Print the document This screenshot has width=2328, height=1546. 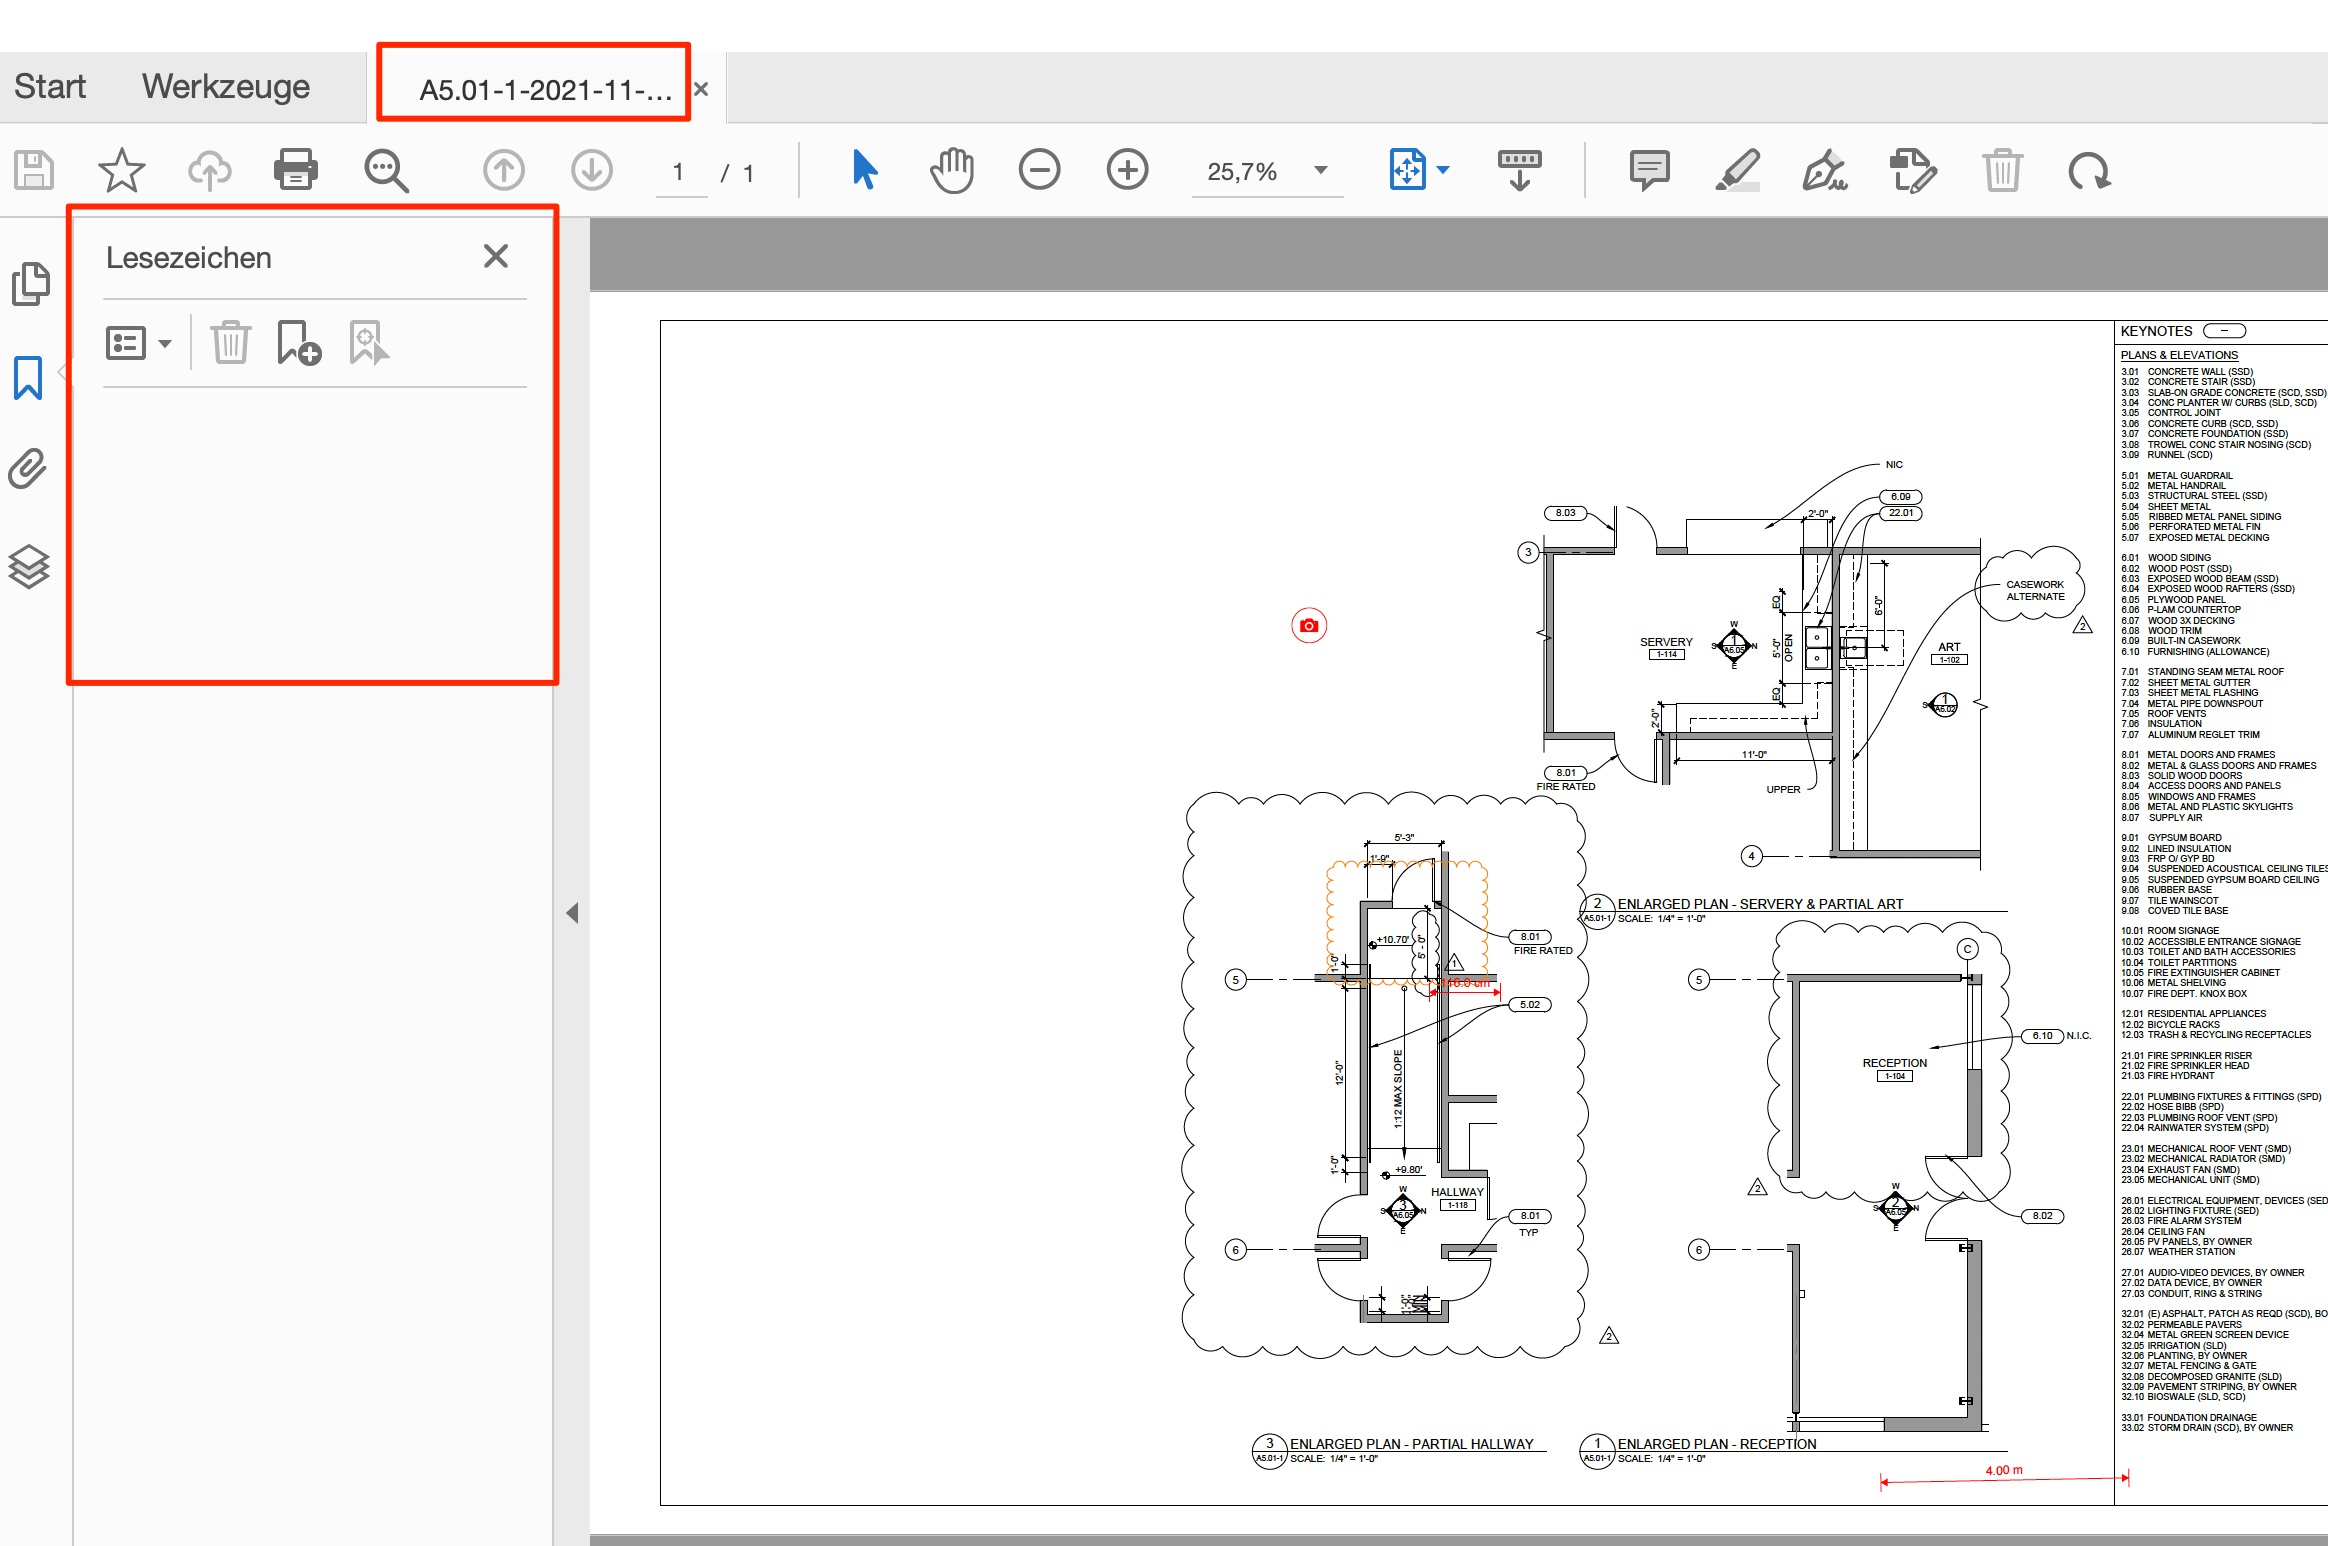(x=296, y=170)
